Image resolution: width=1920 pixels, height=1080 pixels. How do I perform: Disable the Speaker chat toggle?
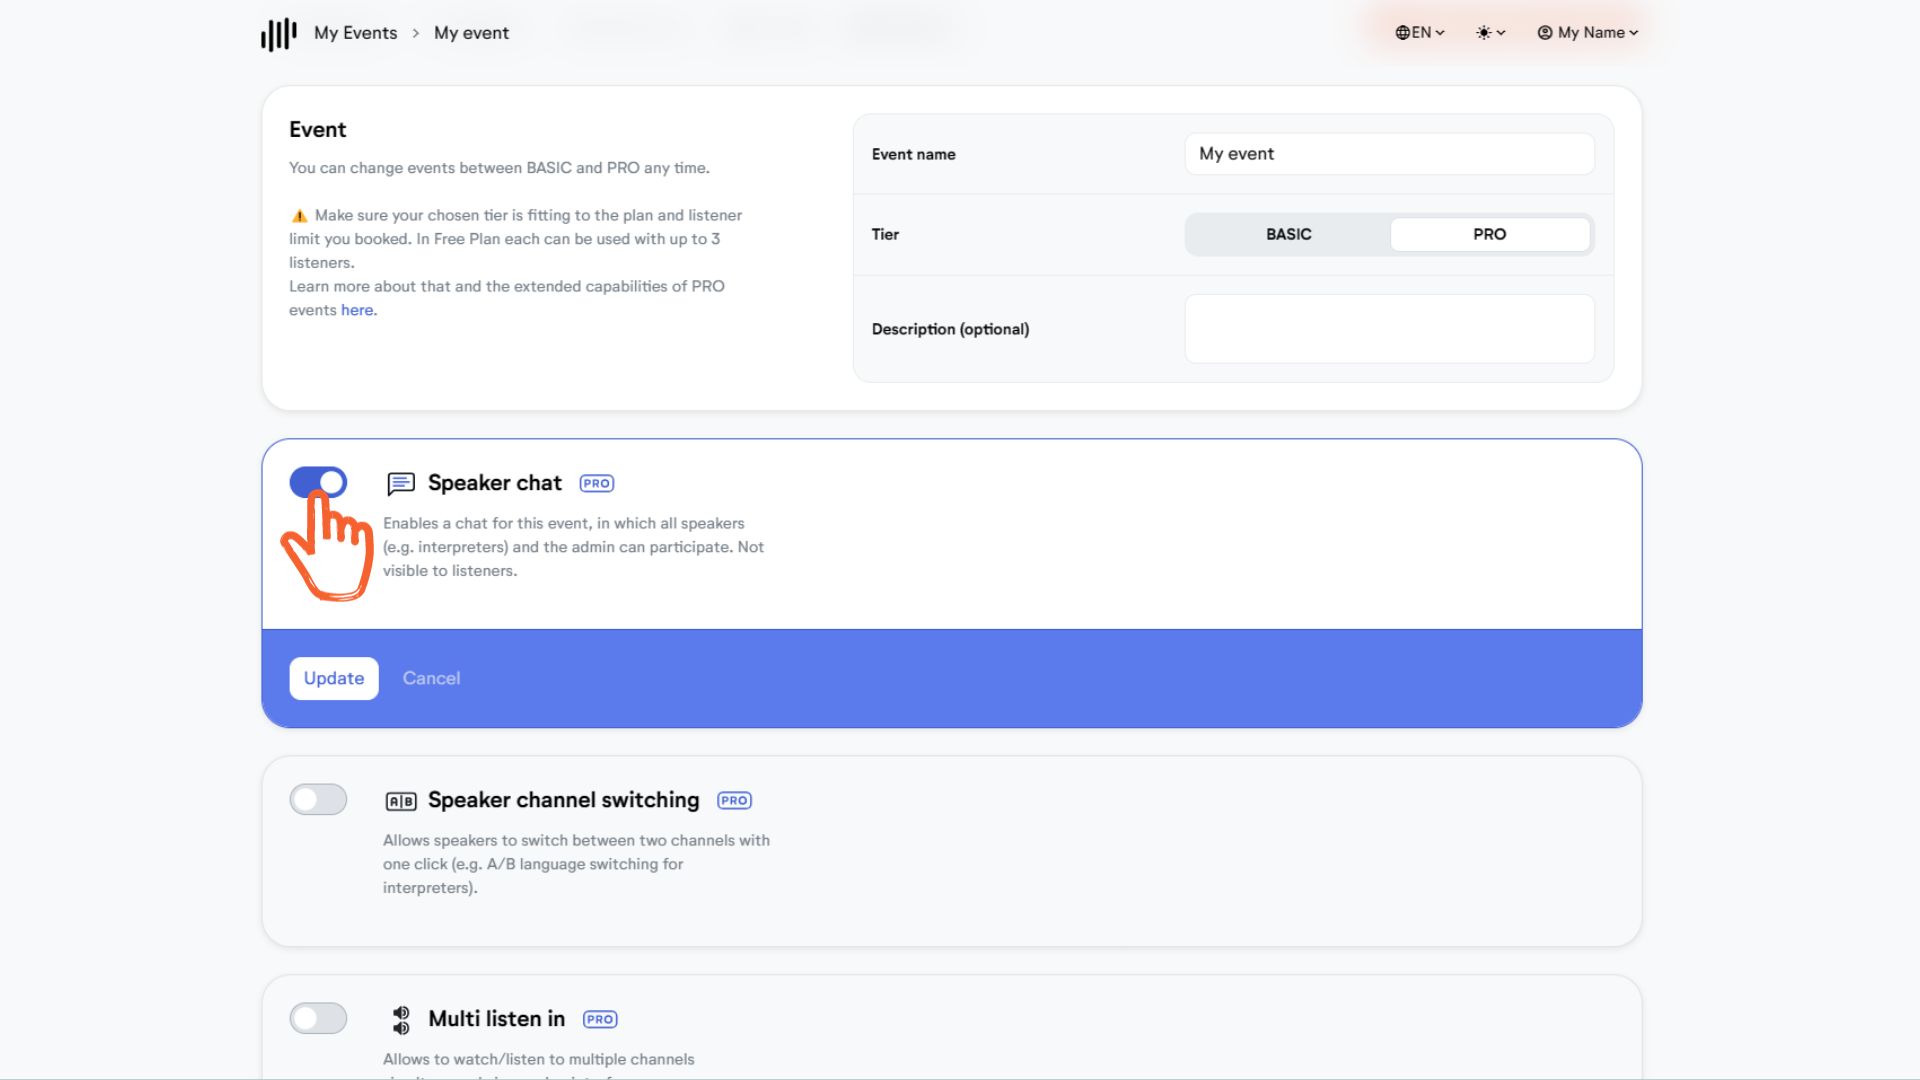point(318,483)
